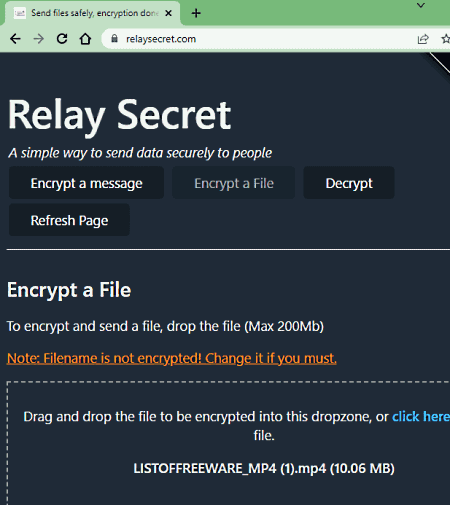Open the browser home page icon
The image size is (450, 505).
click(85, 39)
